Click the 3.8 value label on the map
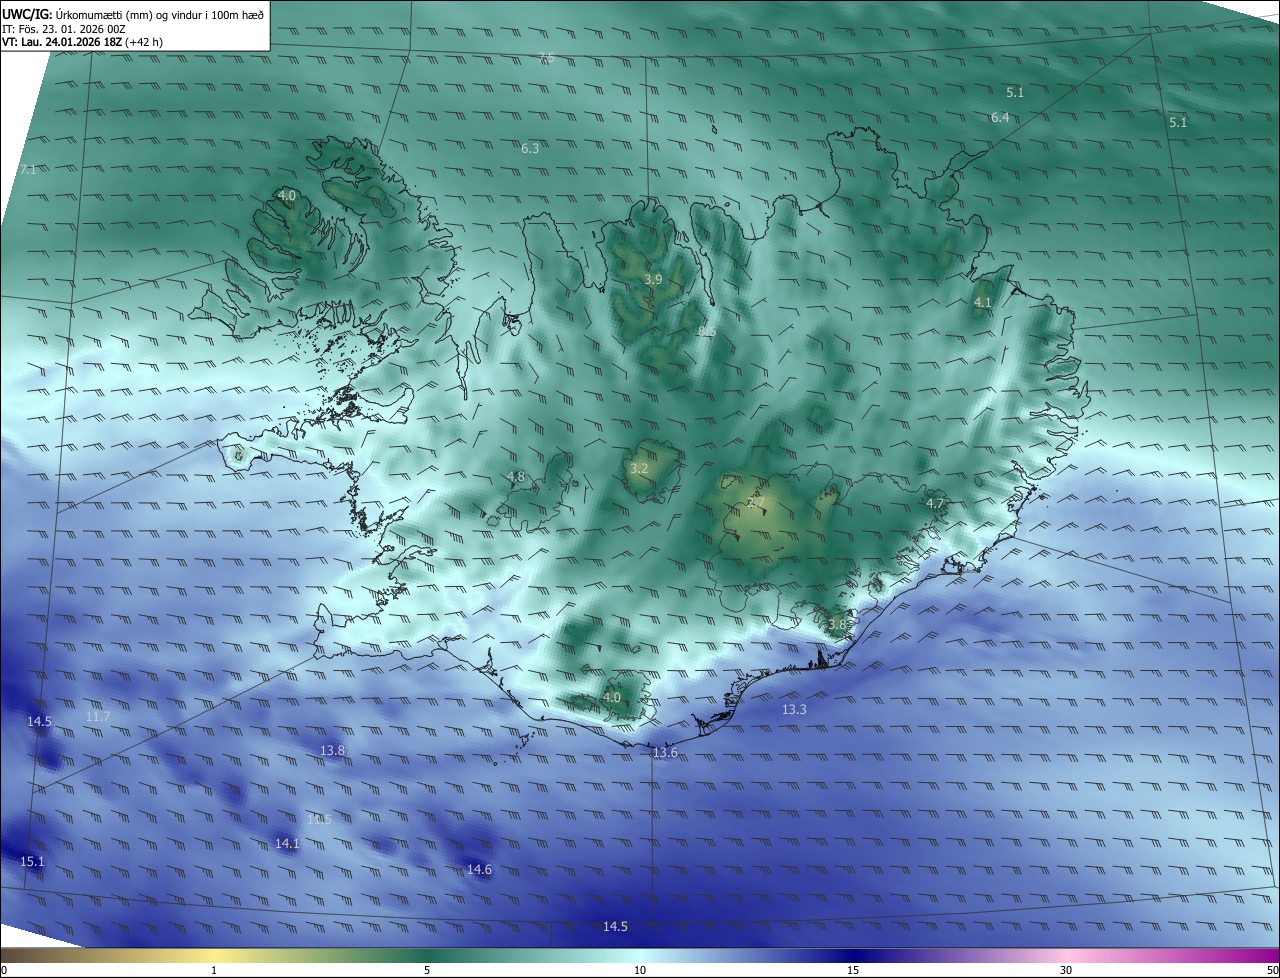This screenshot has width=1280, height=978. click(x=837, y=624)
